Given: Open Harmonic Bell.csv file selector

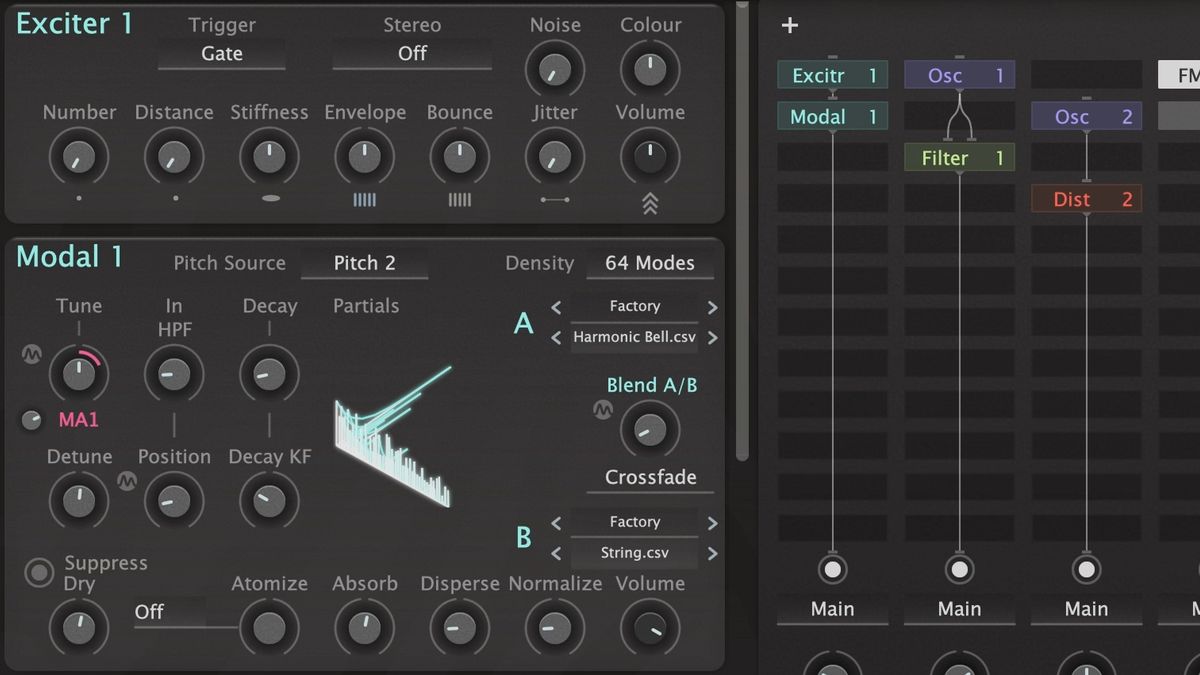Looking at the screenshot, I should (x=635, y=338).
